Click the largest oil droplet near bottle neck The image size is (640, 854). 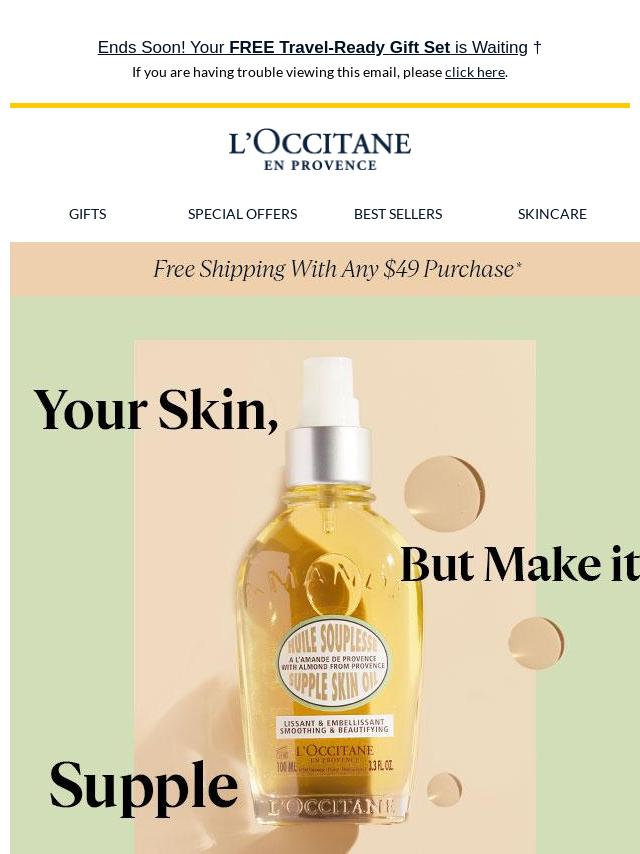tap(444, 493)
